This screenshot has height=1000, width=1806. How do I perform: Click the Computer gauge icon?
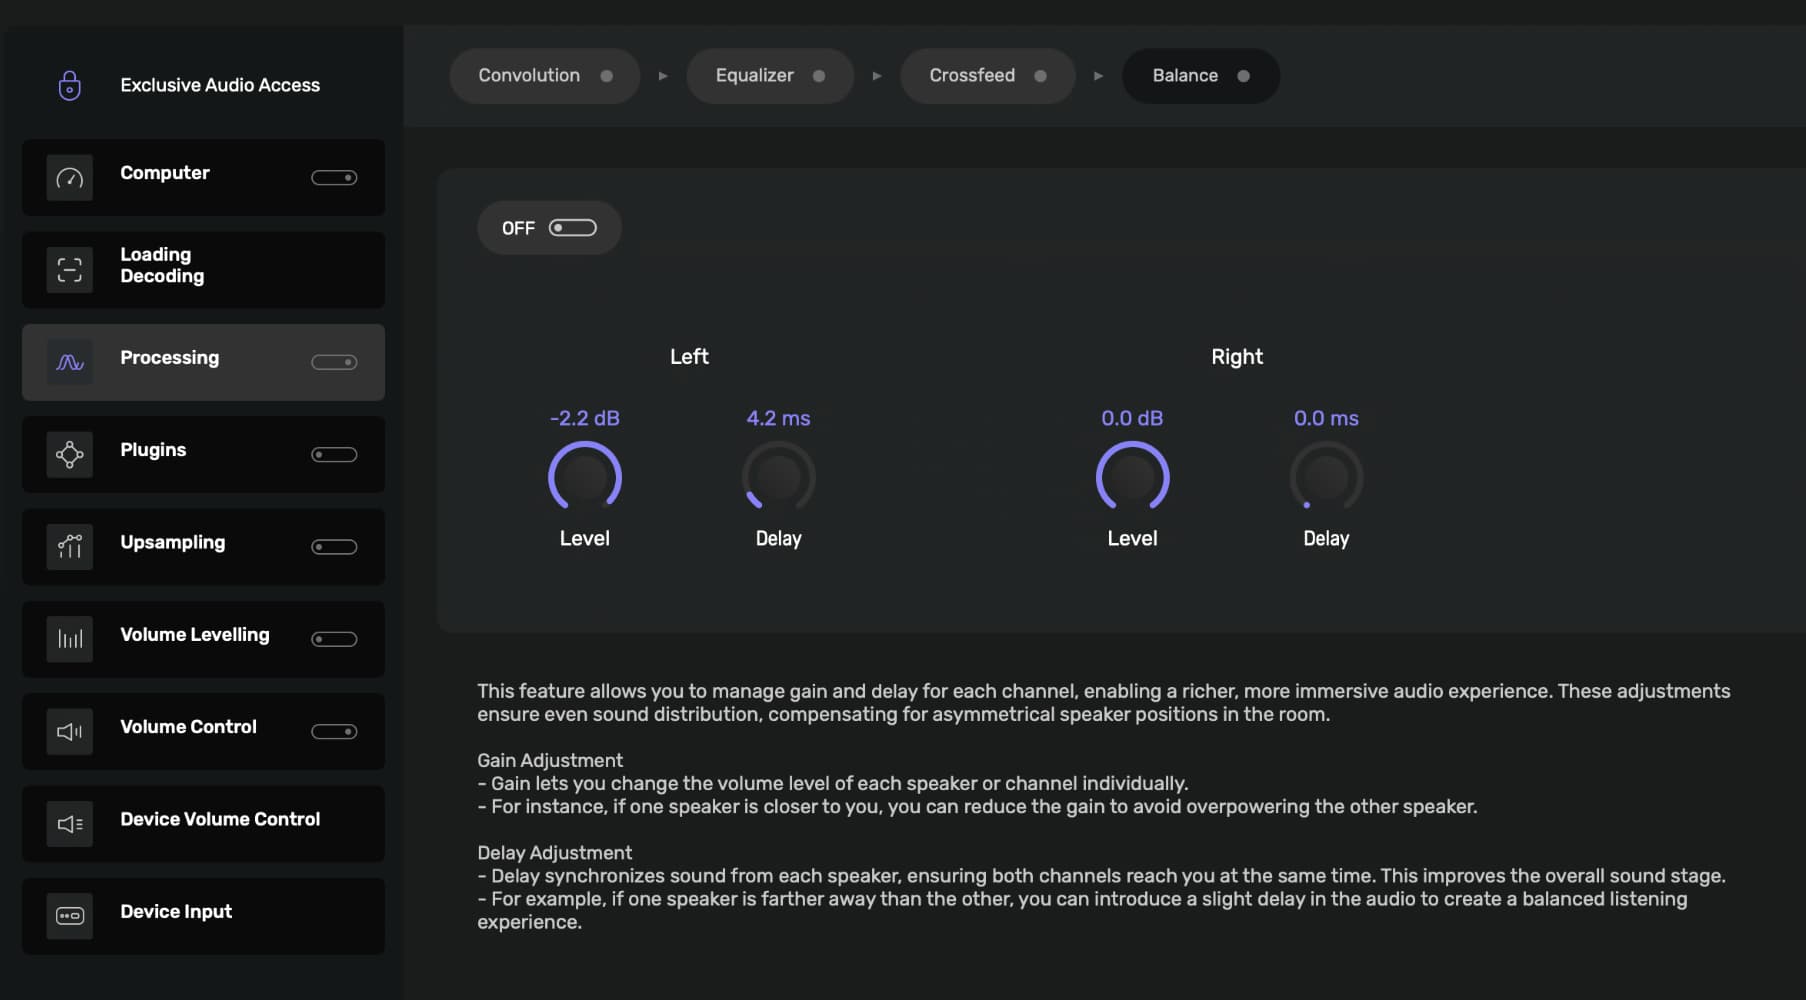point(69,178)
